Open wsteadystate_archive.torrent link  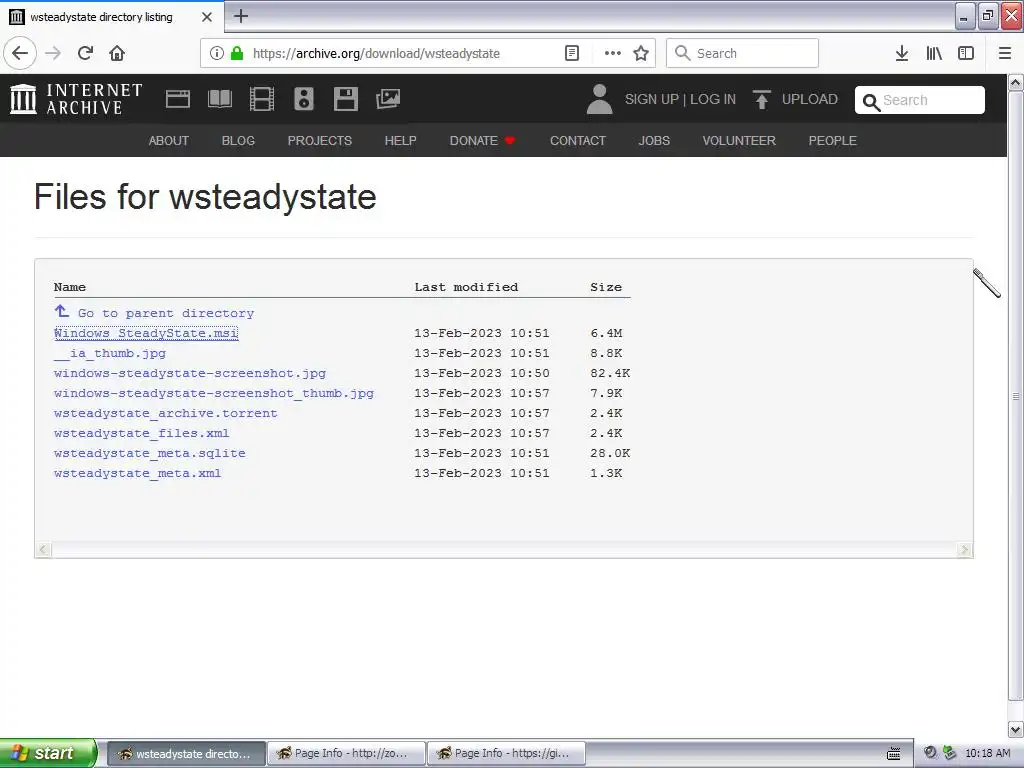coord(165,413)
